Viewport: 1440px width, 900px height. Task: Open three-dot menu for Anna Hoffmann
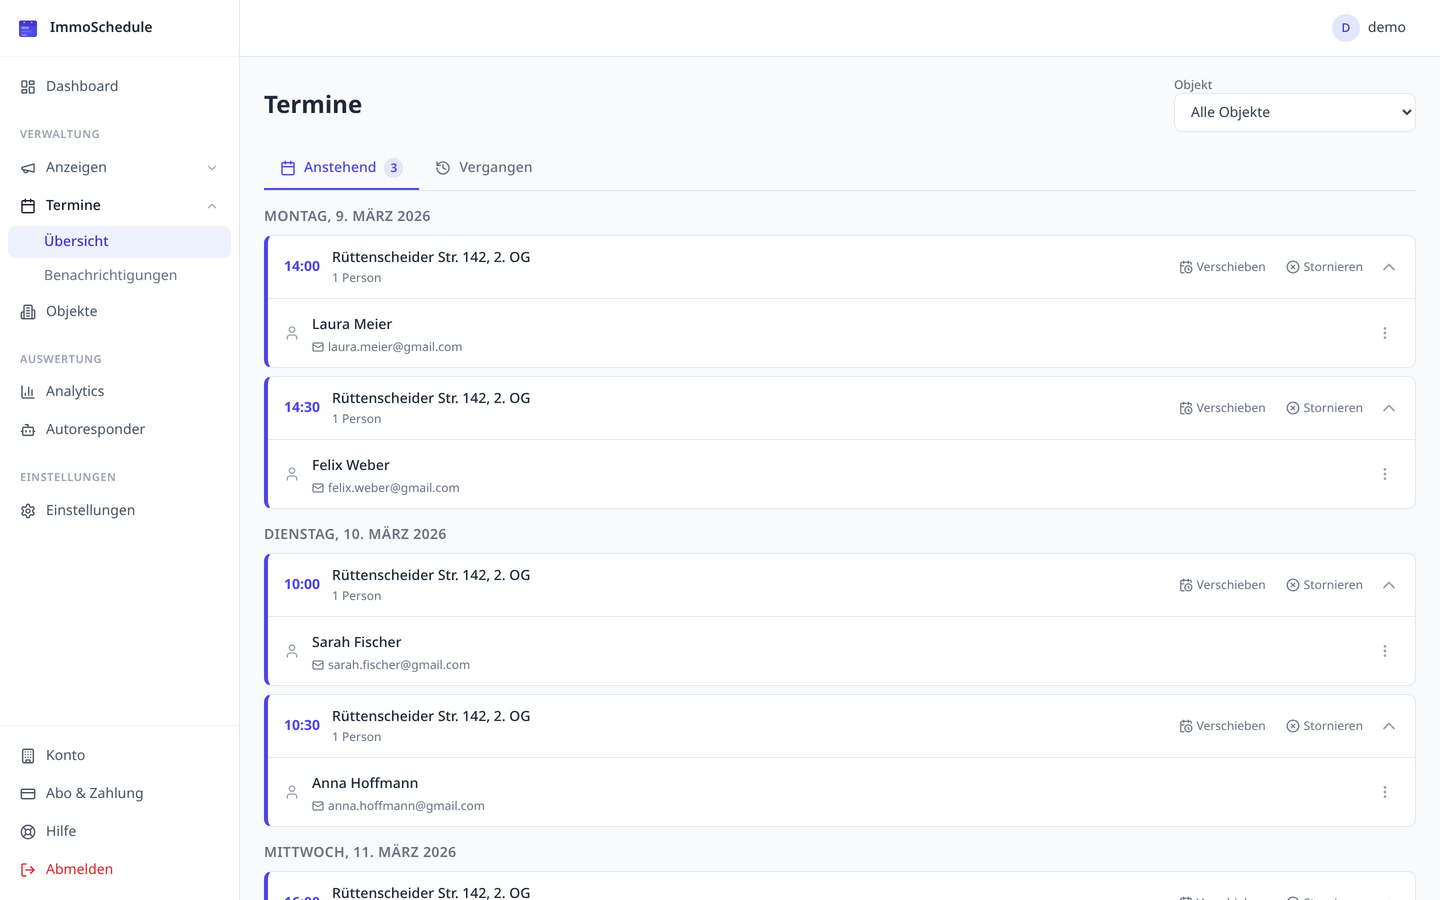[1384, 792]
